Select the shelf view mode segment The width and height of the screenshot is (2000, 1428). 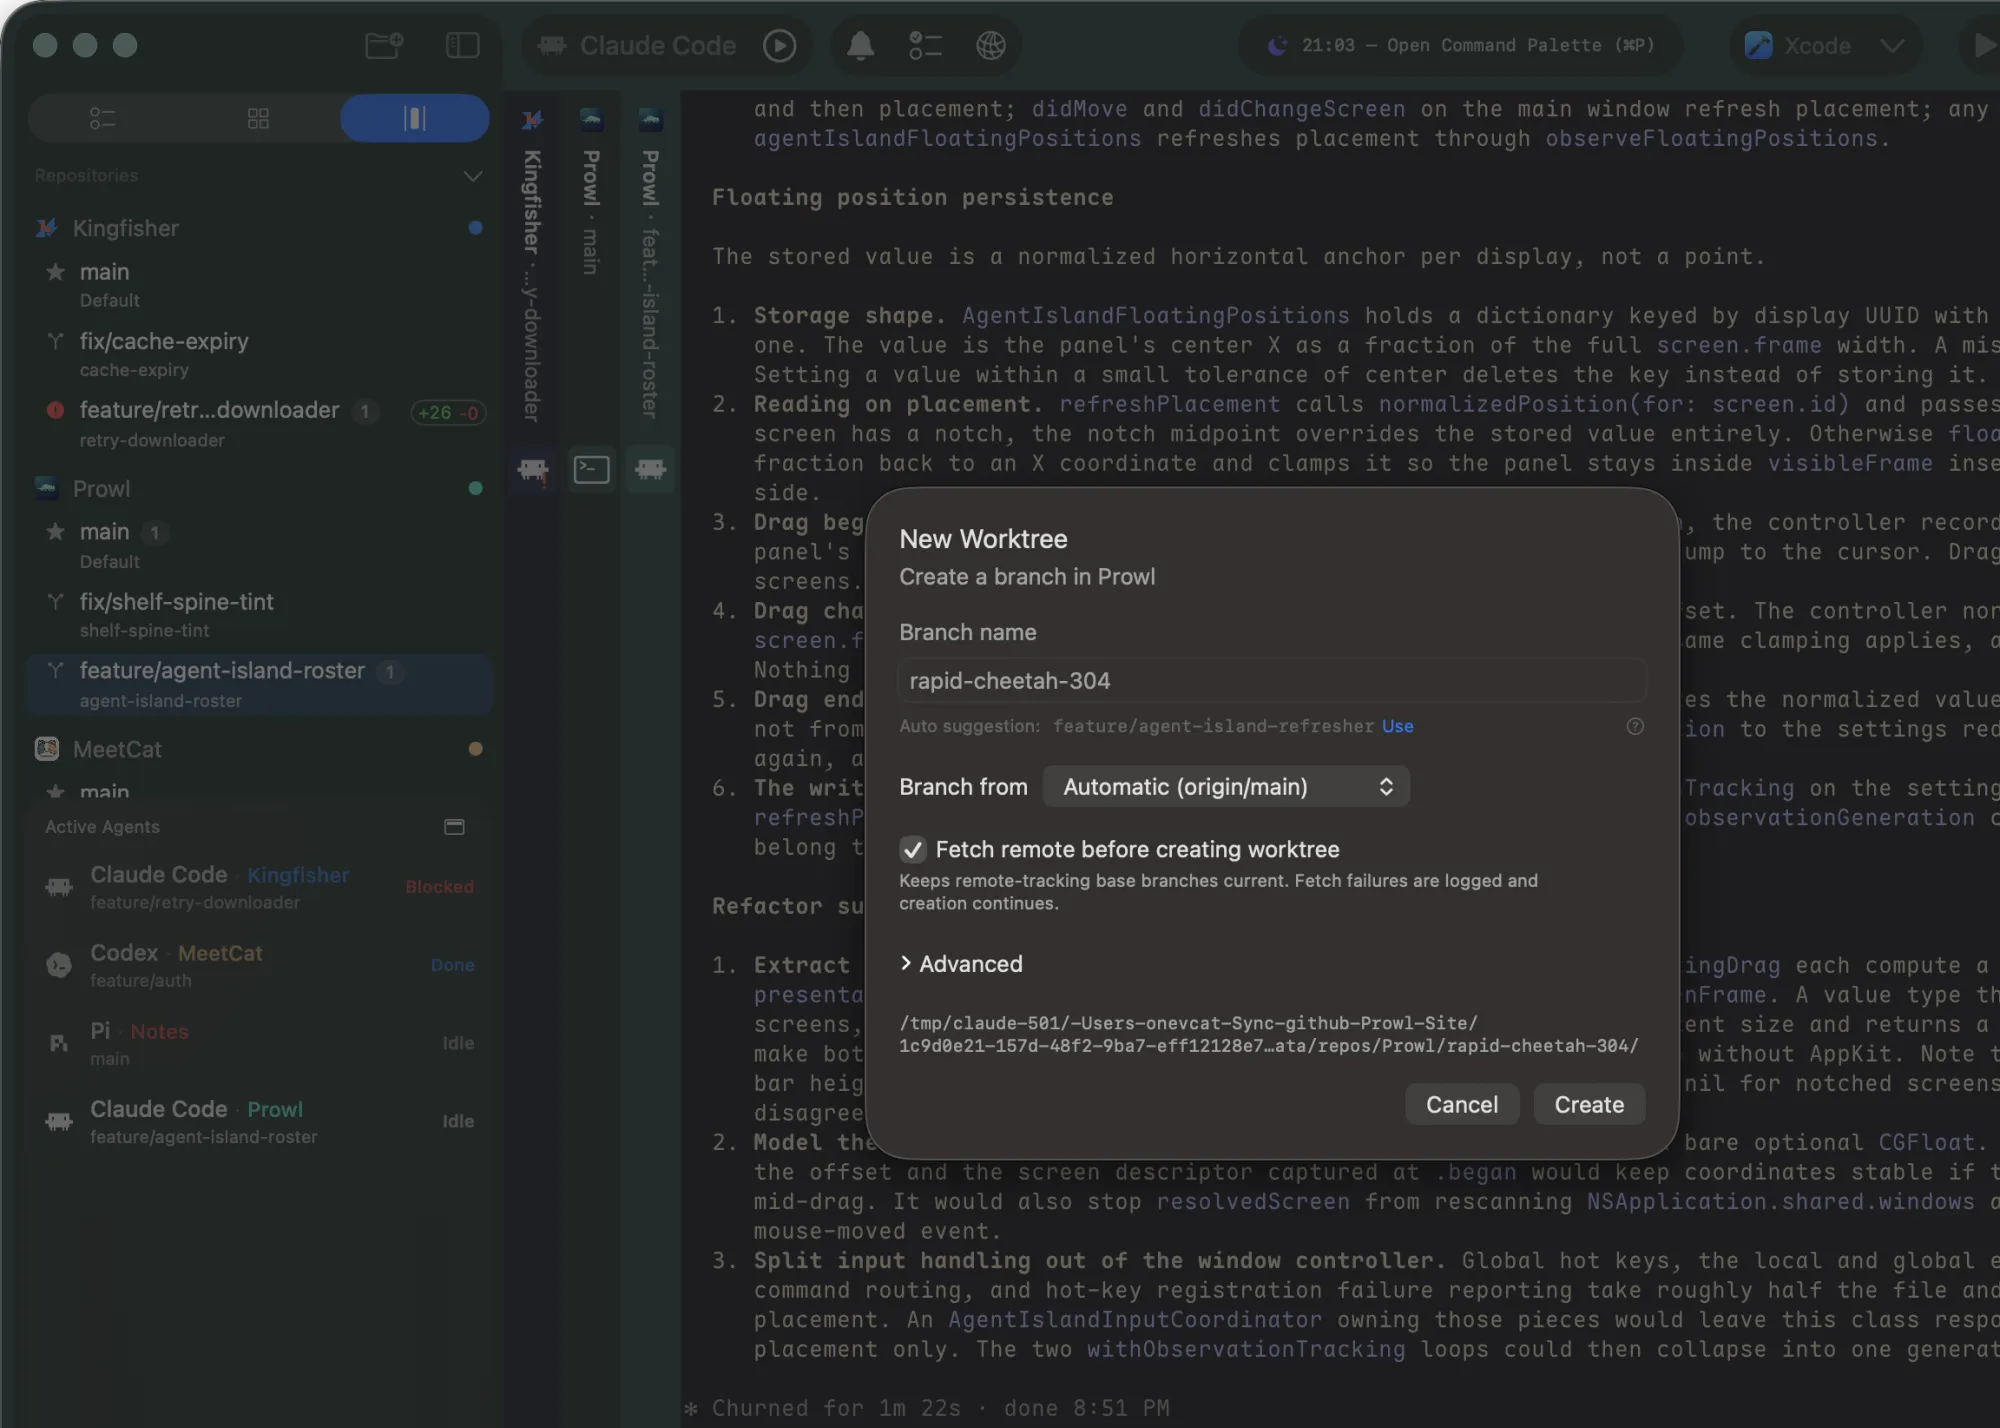click(414, 119)
